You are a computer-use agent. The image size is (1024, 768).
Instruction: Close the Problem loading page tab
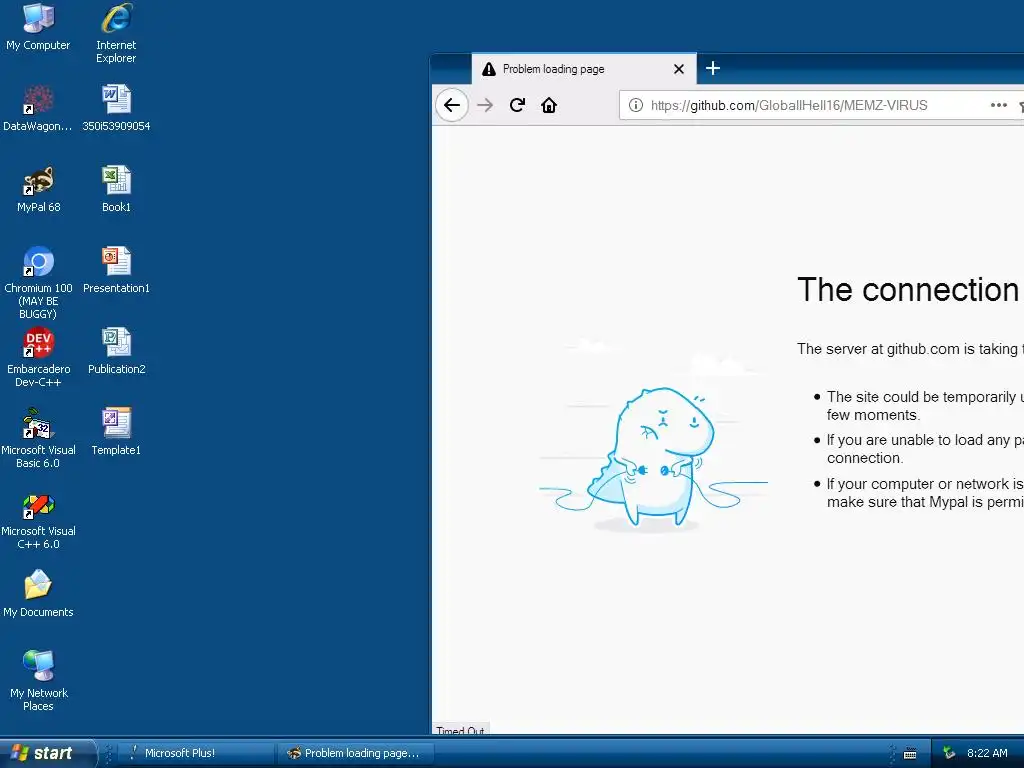click(x=679, y=69)
